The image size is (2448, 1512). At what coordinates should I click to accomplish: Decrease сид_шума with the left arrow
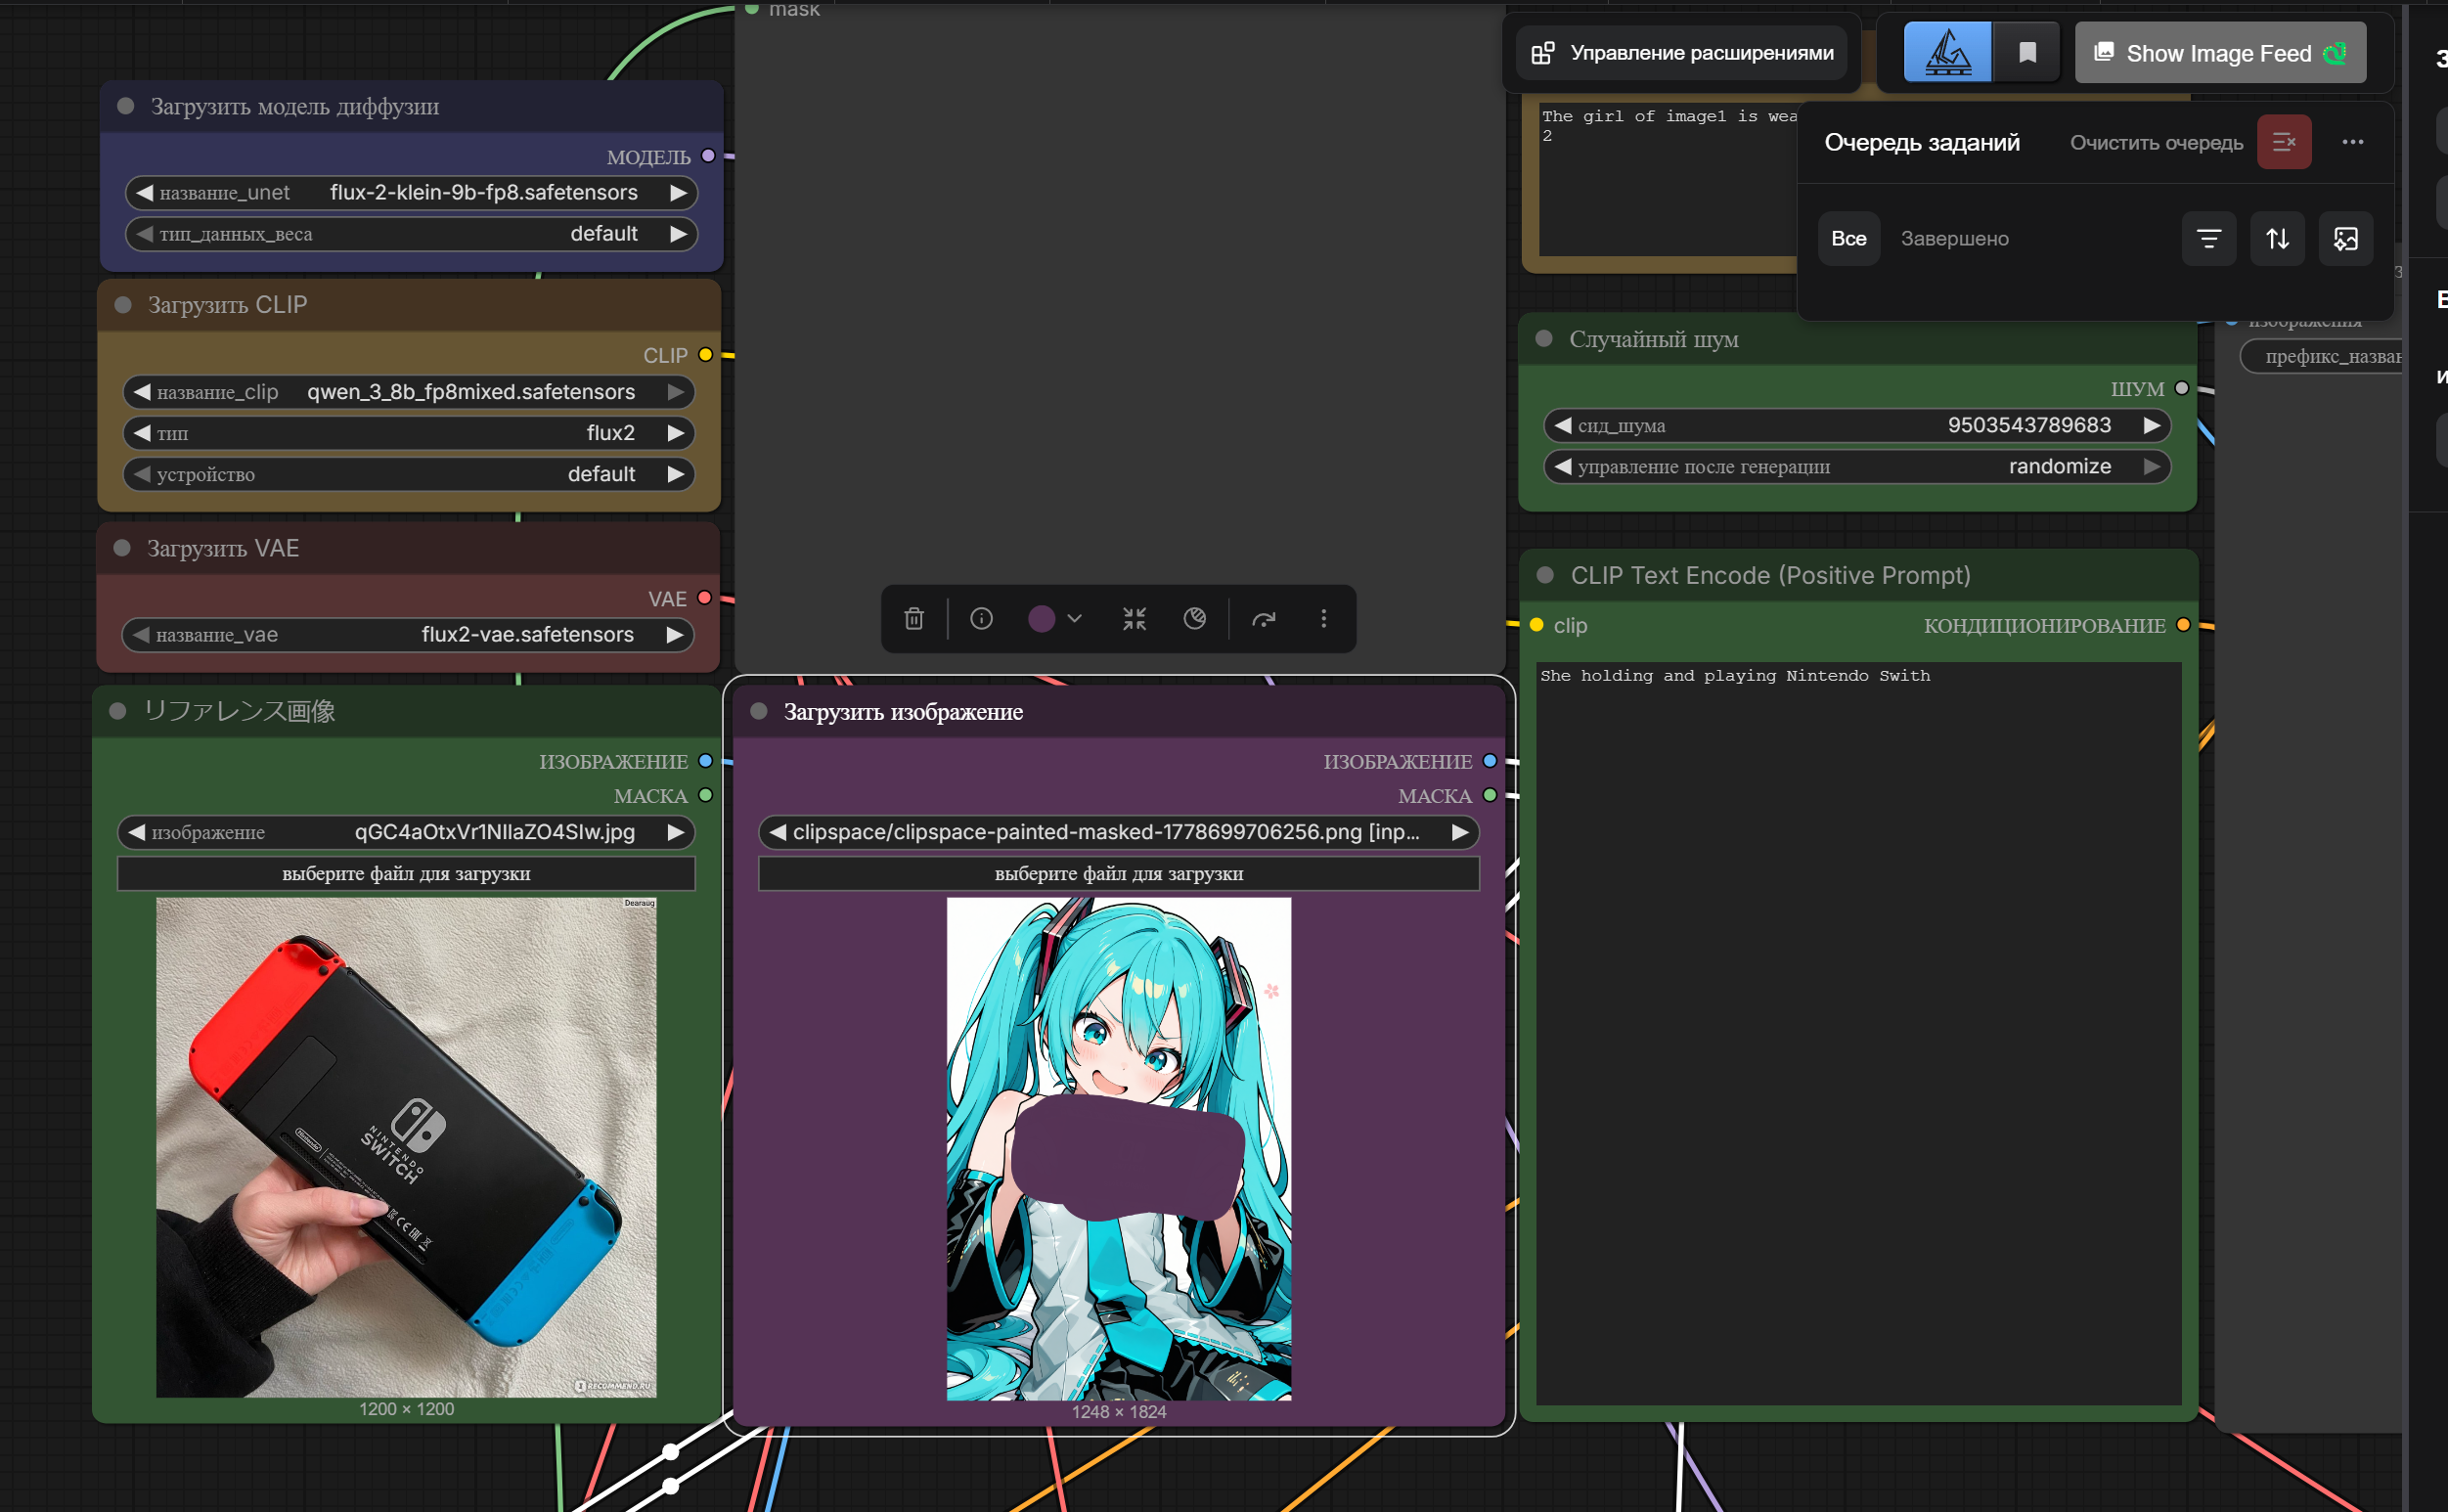[x=1563, y=425]
